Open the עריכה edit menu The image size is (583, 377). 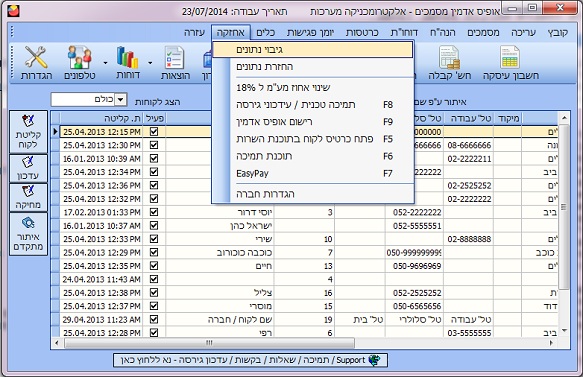(523, 32)
